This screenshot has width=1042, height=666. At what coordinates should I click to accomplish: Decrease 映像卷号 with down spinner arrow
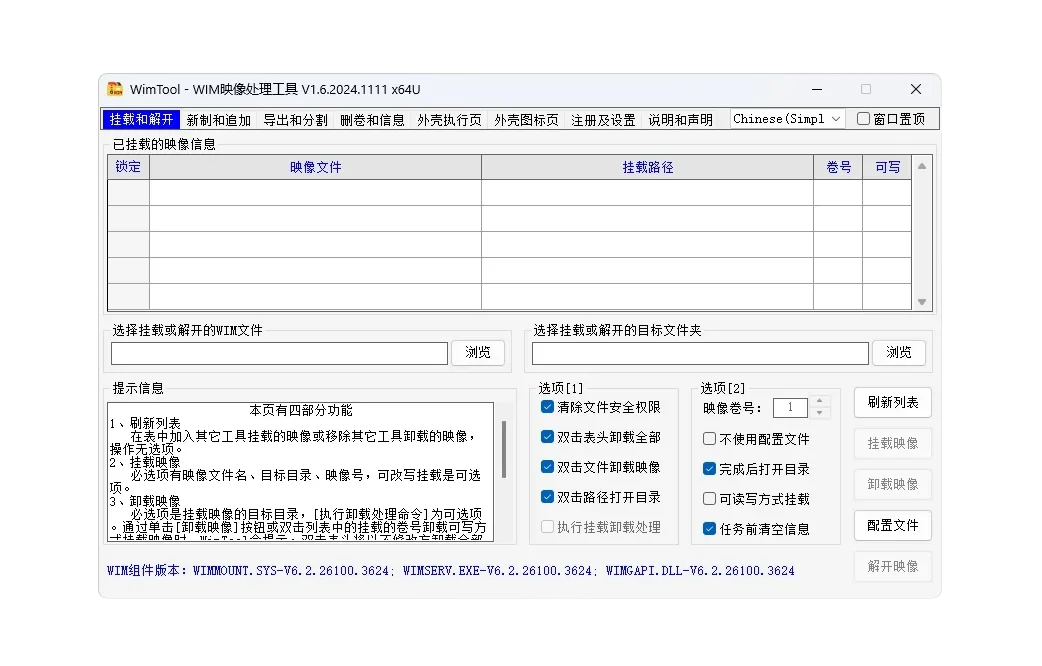point(819,413)
